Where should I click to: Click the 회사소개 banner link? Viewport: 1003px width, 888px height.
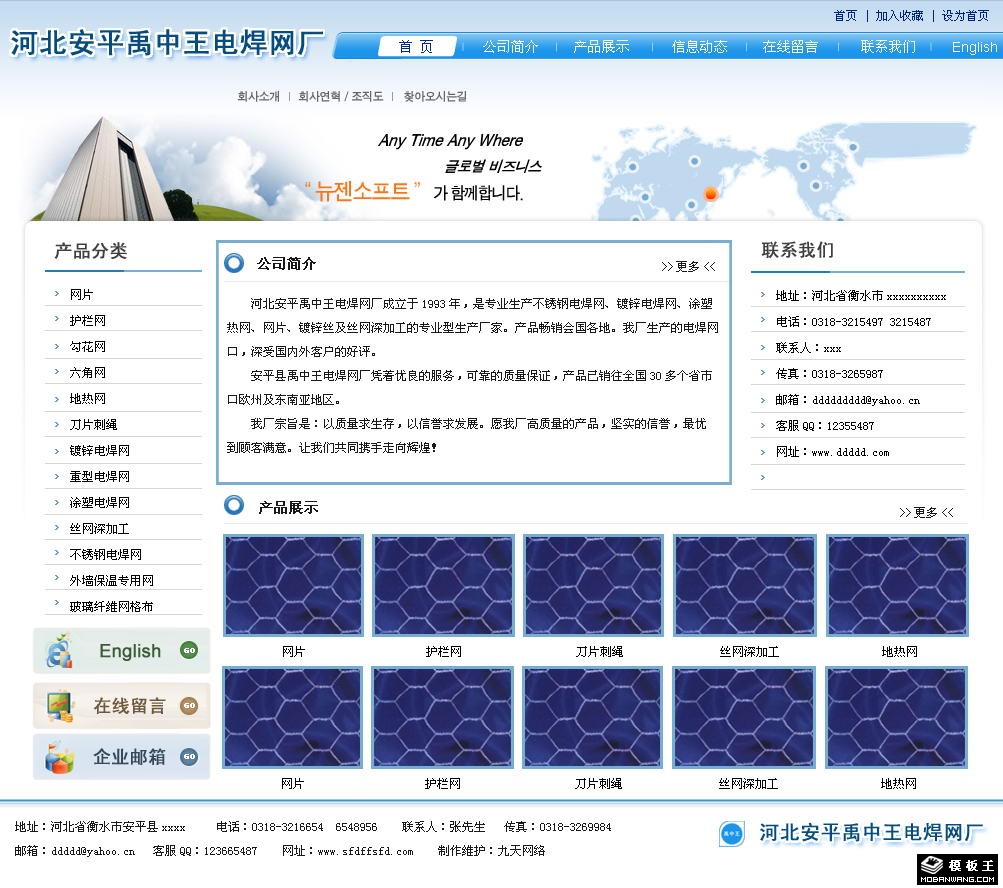tap(258, 96)
